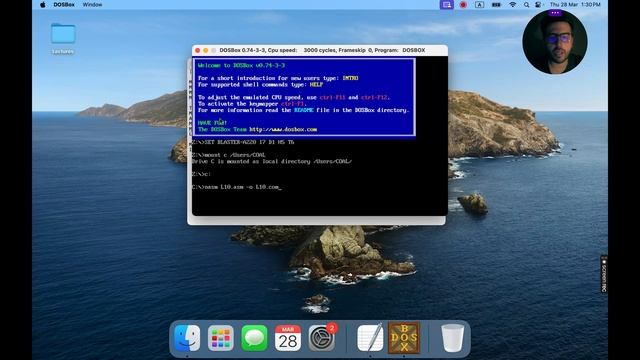640x360 pixels.
Task: Open Spotlight search icon
Action: pos(527,5)
